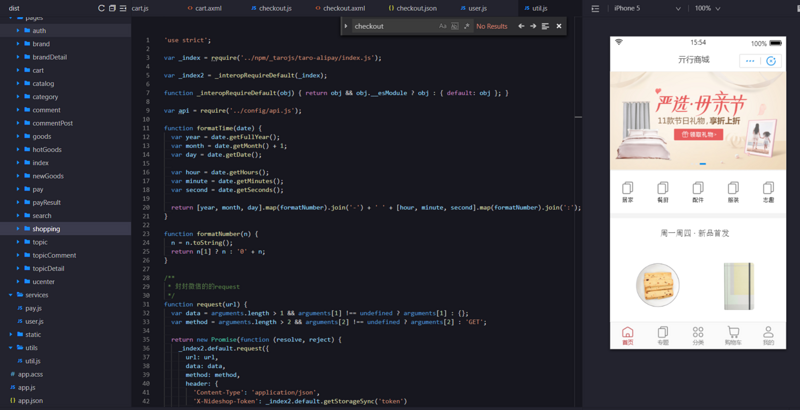Tap the 专题 tab bar icon
The width and height of the screenshot is (800, 410).
[x=663, y=332]
